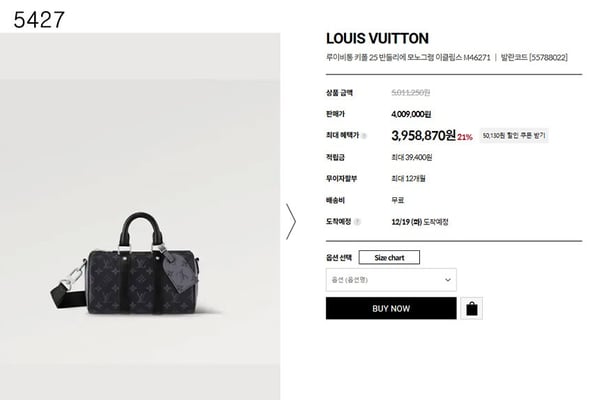The height and width of the screenshot is (400, 600).
Task: Expand the option dropdown chevron
Action: 447,280
